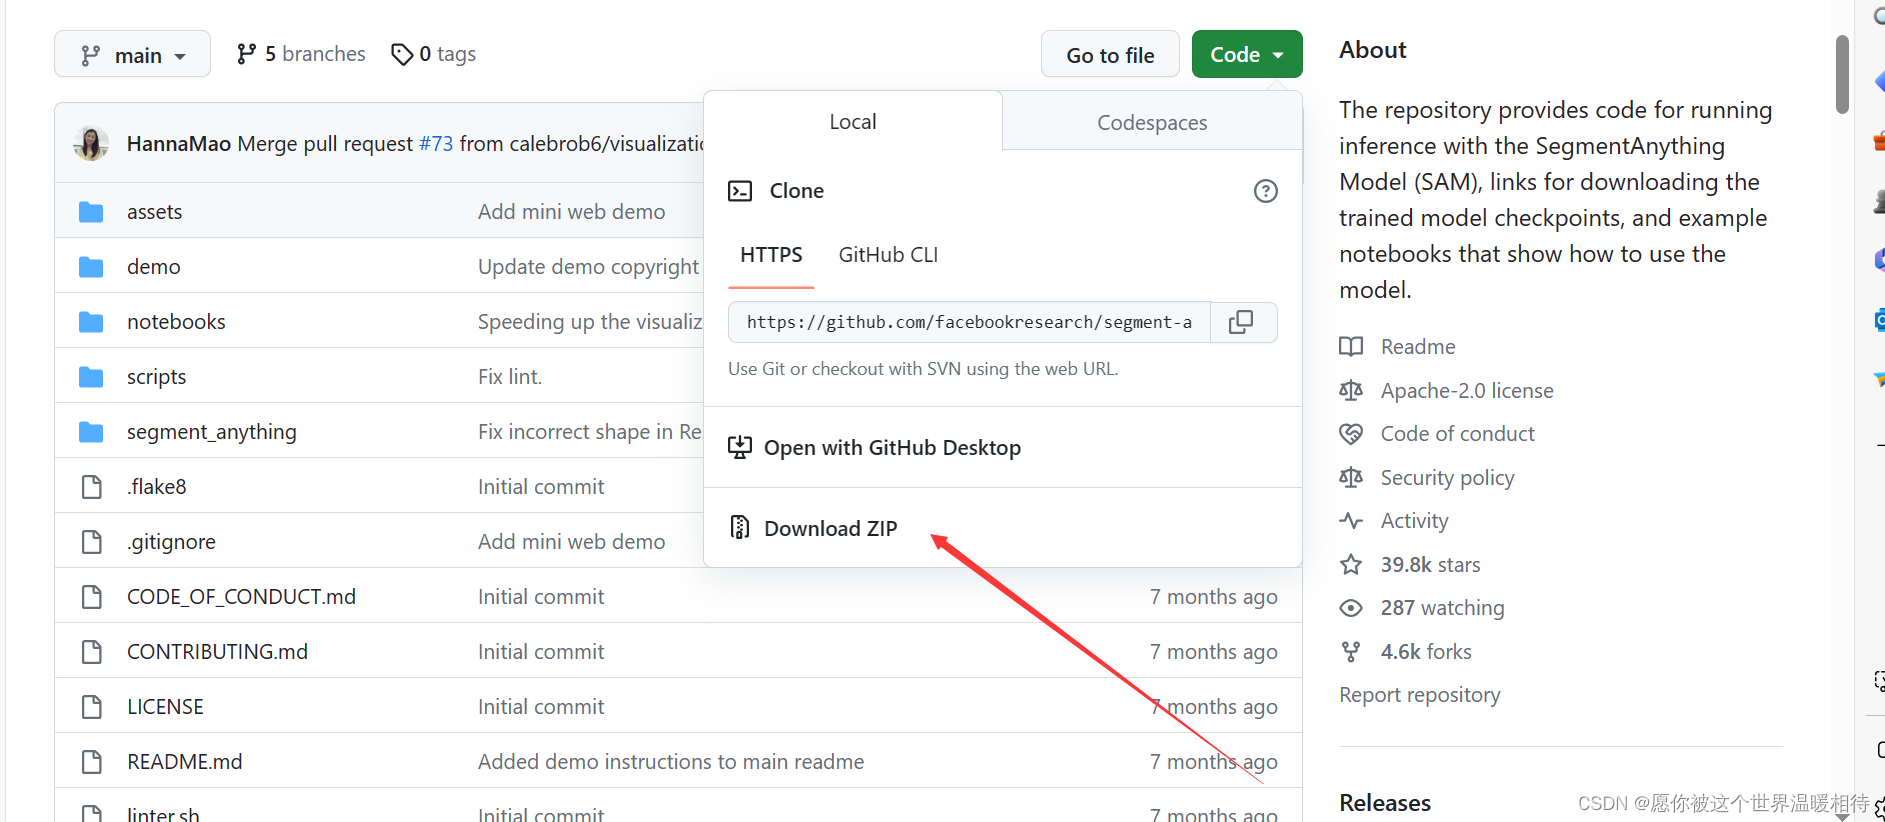Image resolution: width=1885 pixels, height=822 pixels.
Task: Switch to the Codespaces tab
Action: click(x=1152, y=122)
